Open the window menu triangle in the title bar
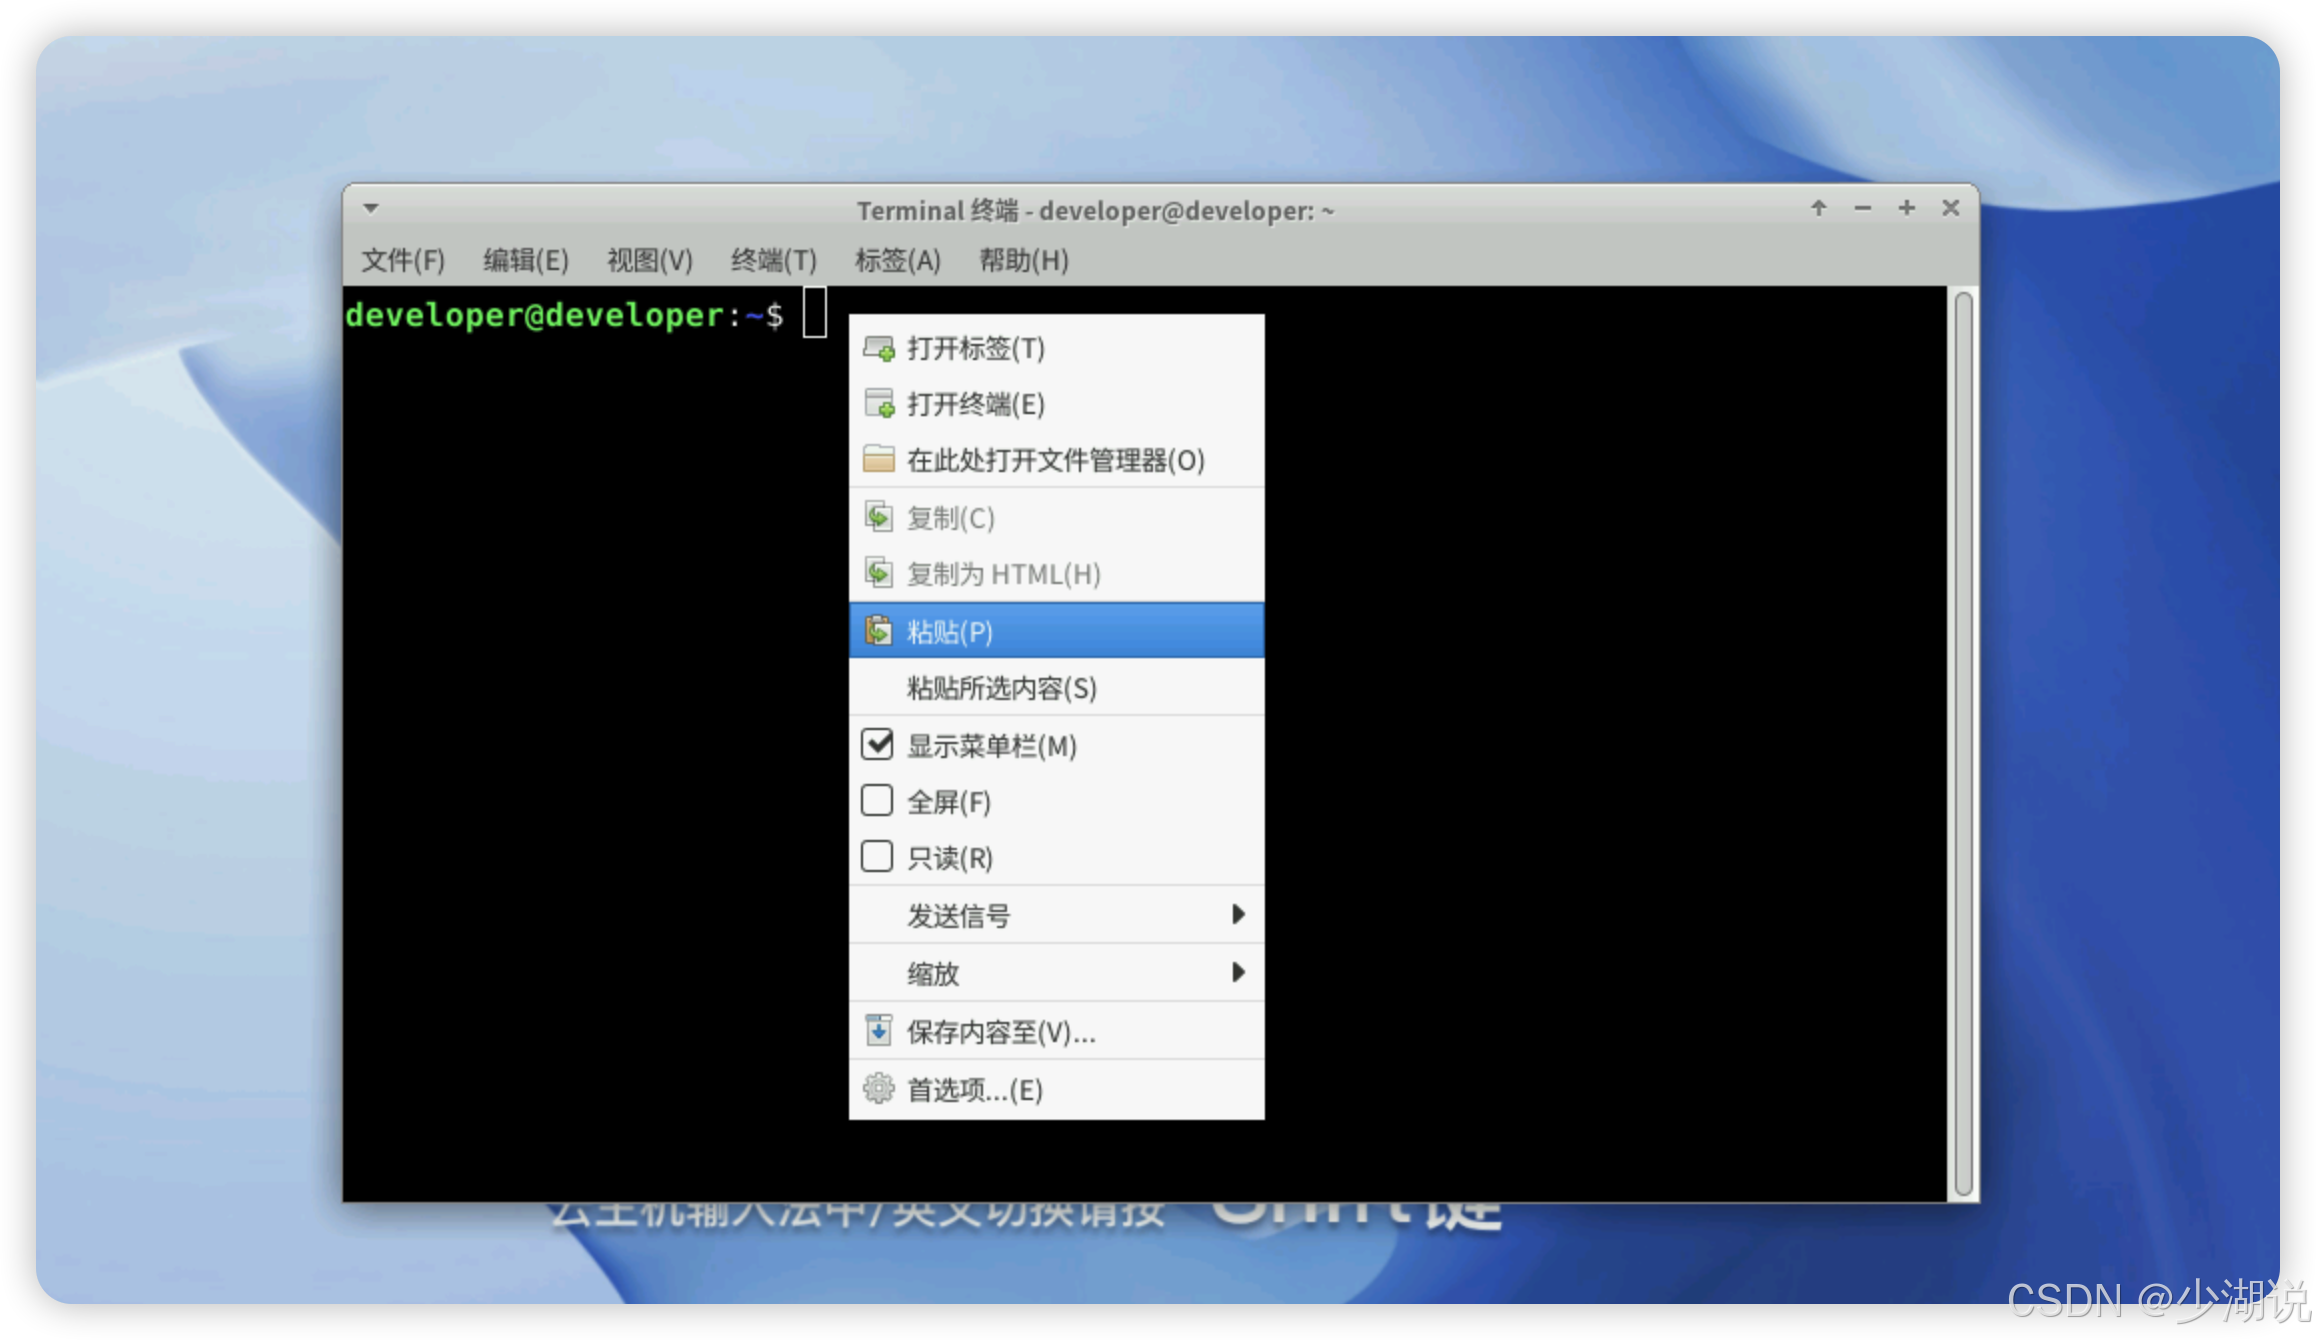The width and height of the screenshot is (2316, 1340). click(371, 208)
